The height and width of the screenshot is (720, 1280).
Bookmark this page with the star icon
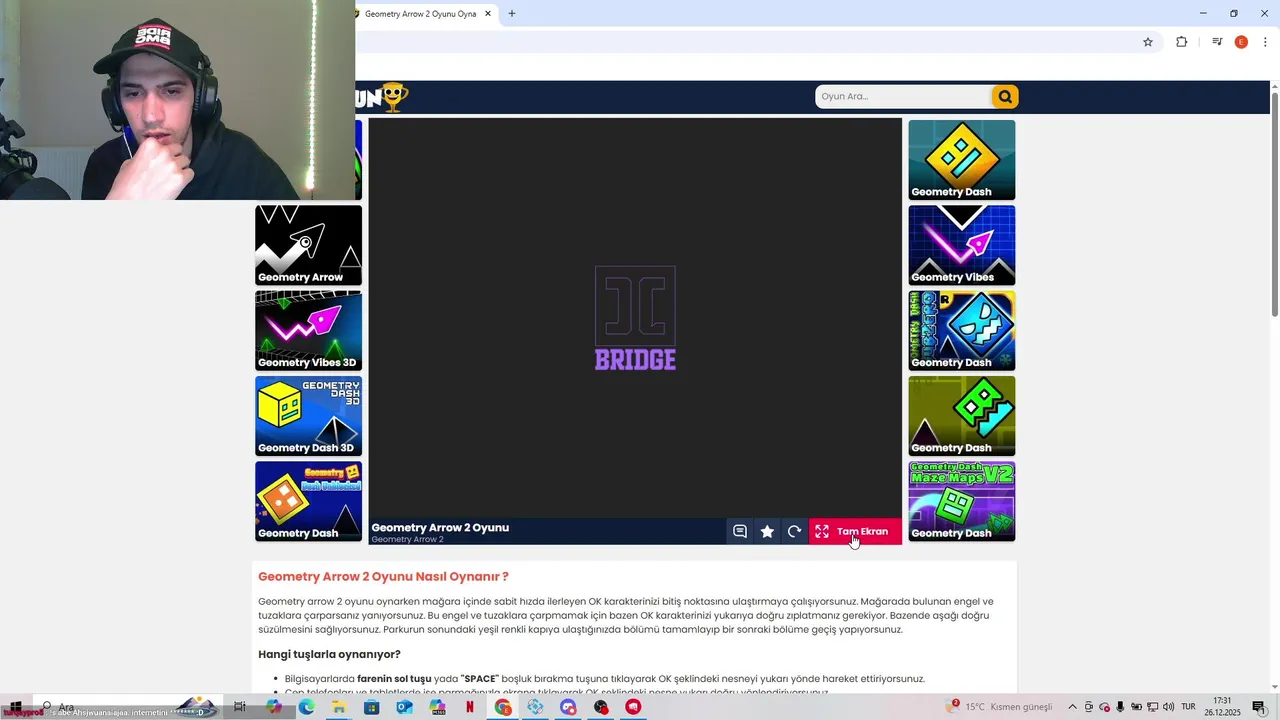tap(1148, 42)
